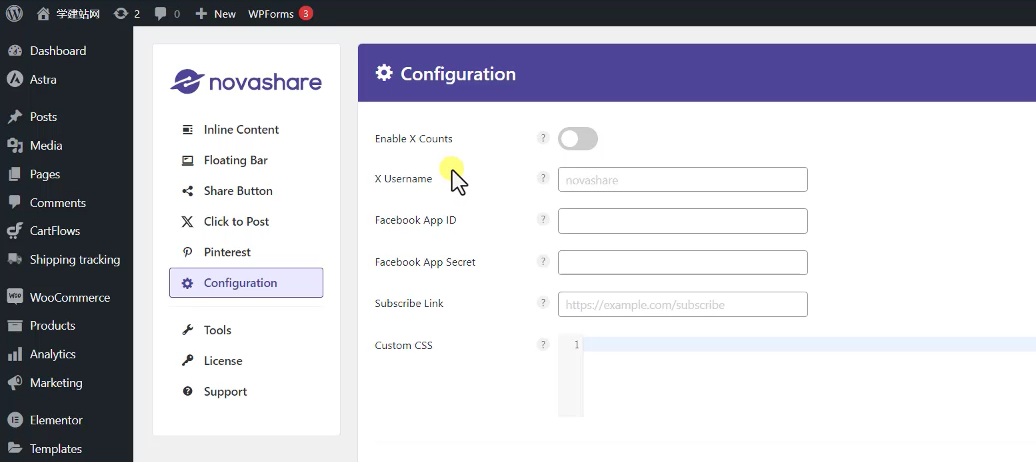Open the New content menu in admin bar
The image size is (1036, 462).
(x=215, y=14)
